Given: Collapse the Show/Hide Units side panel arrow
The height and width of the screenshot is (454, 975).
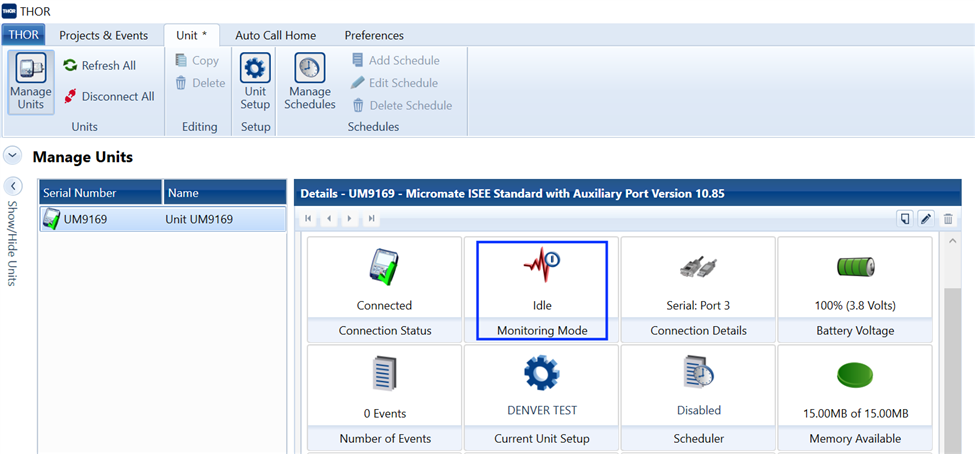Looking at the screenshot, I should coord(13,186).
